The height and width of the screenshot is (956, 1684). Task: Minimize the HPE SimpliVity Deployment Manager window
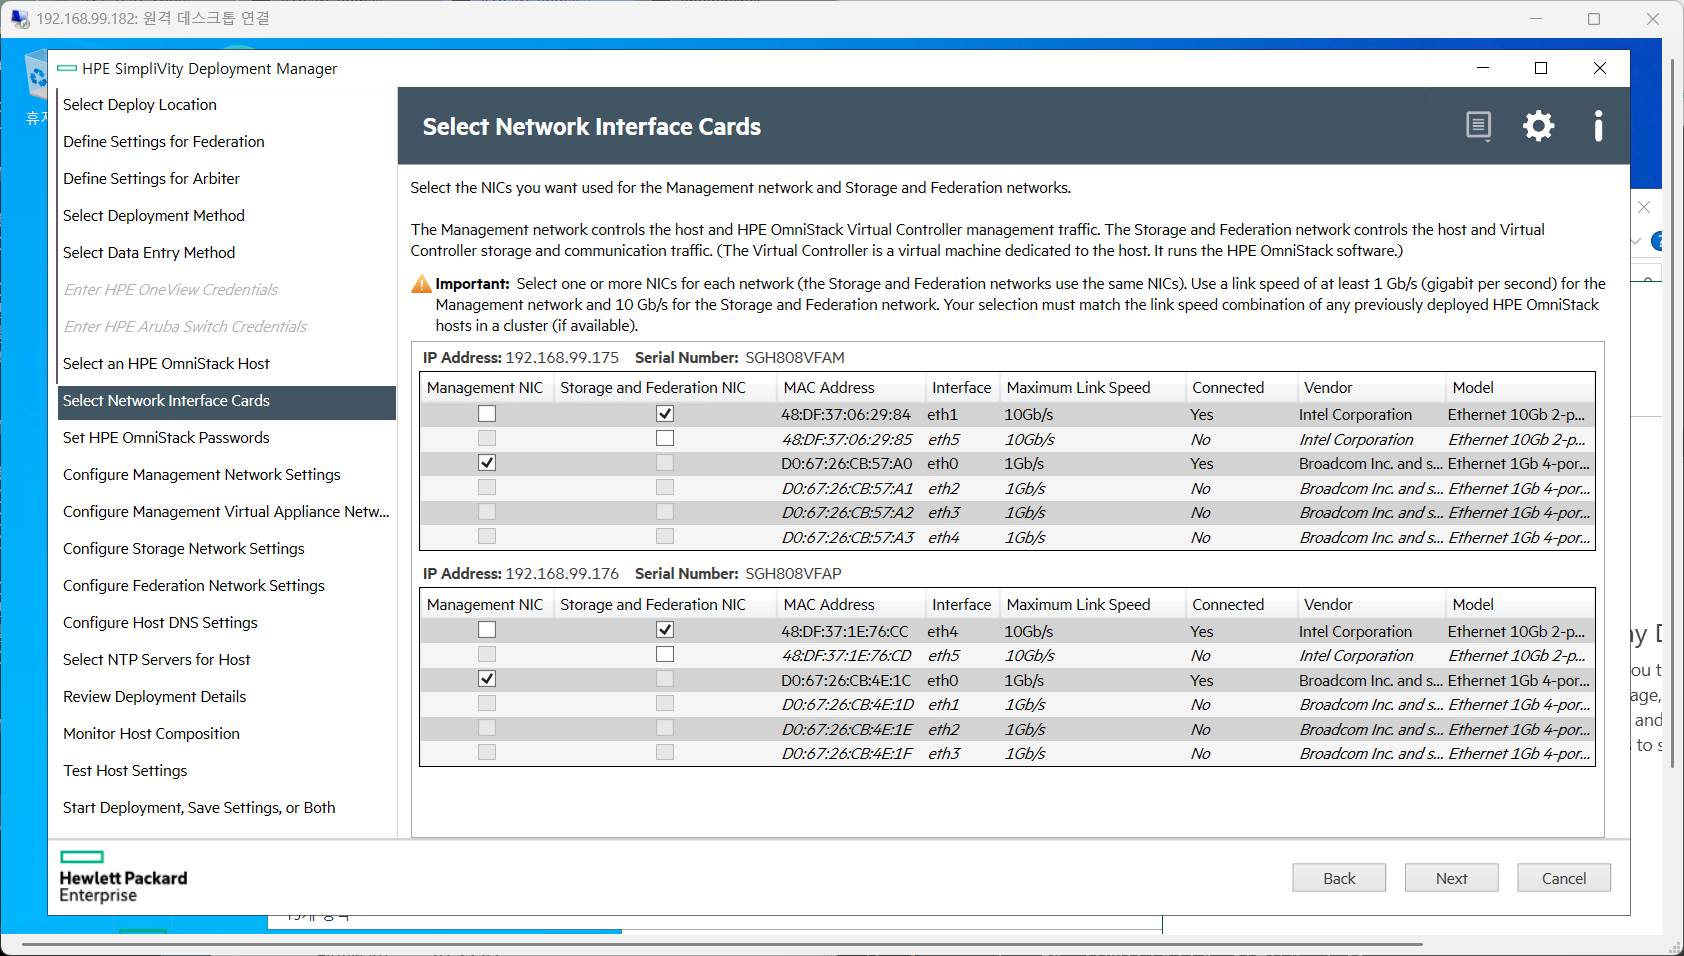[x=1483, y=68]
